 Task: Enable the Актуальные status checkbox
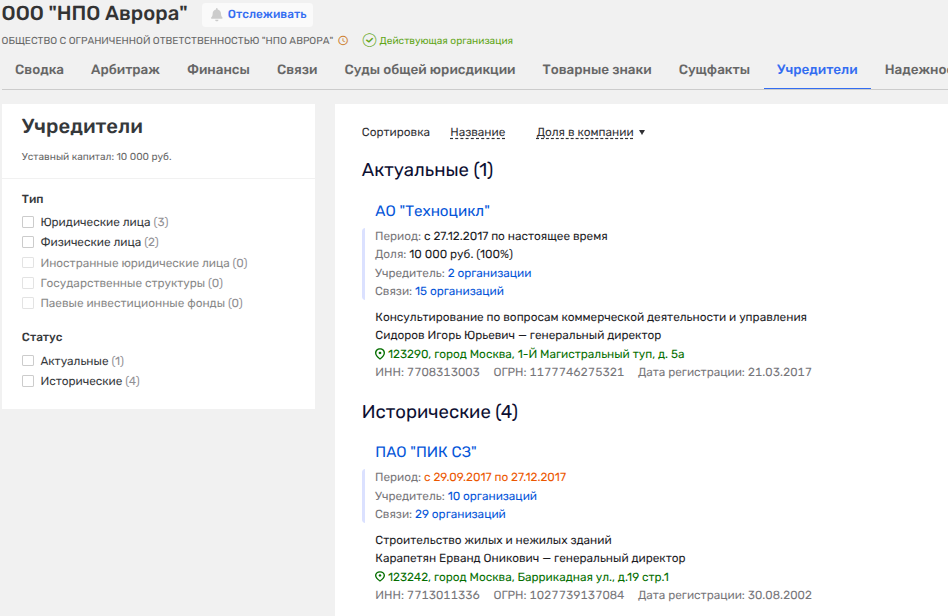pyautogui.click(x=28, y=361)
